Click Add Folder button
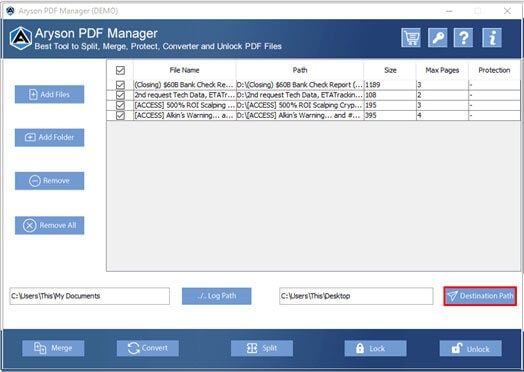Screen dimensions: 524x372 (49, 137)
